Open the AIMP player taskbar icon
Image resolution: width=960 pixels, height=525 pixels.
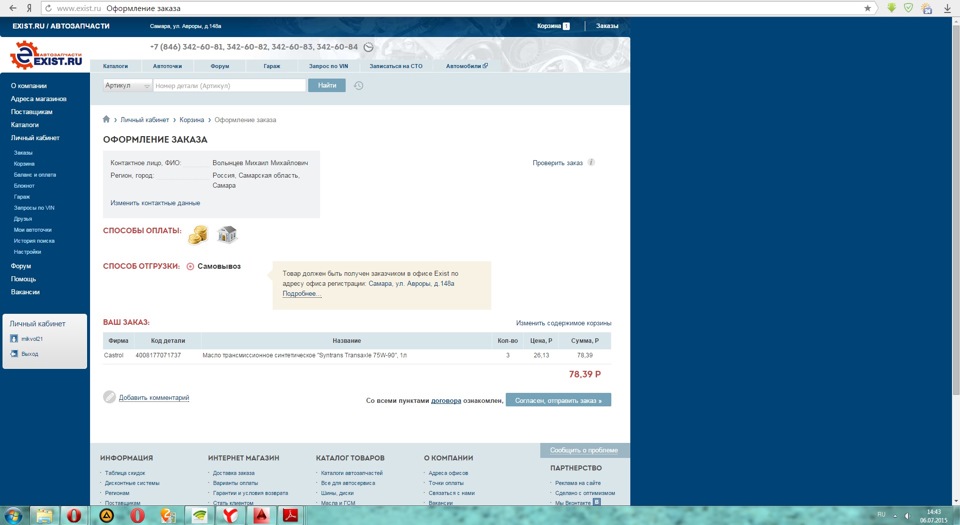pyautogui.click(x=107, y=516)
